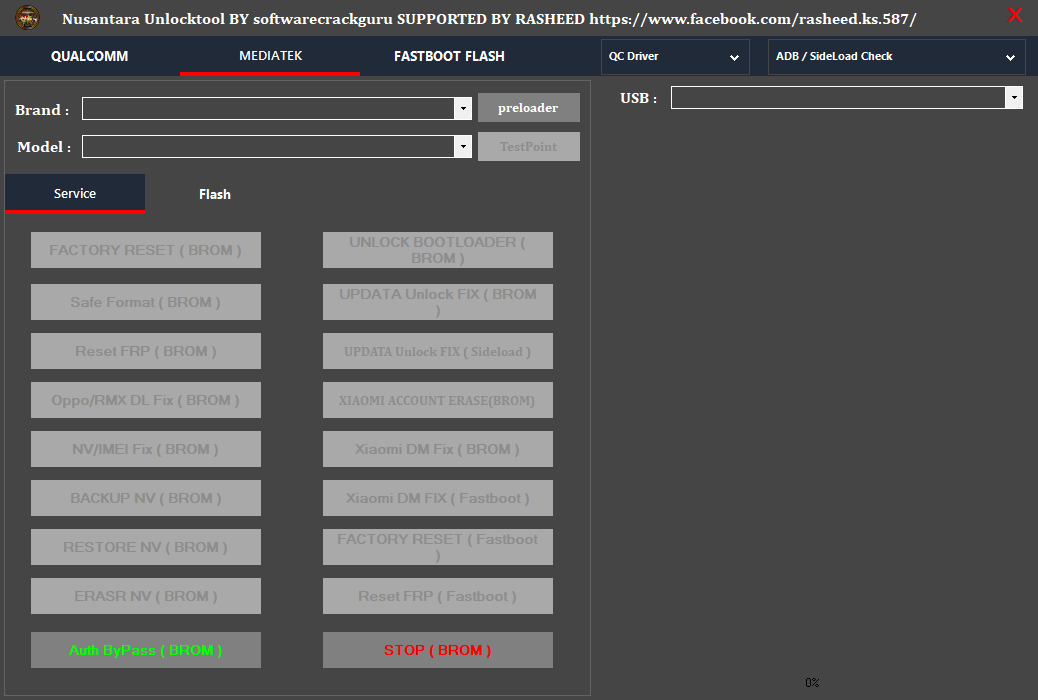1038x700 pixels.
Task: Click UNLOCK BOOTLOADER ( BROM )
Action: (x=437, y=249)
